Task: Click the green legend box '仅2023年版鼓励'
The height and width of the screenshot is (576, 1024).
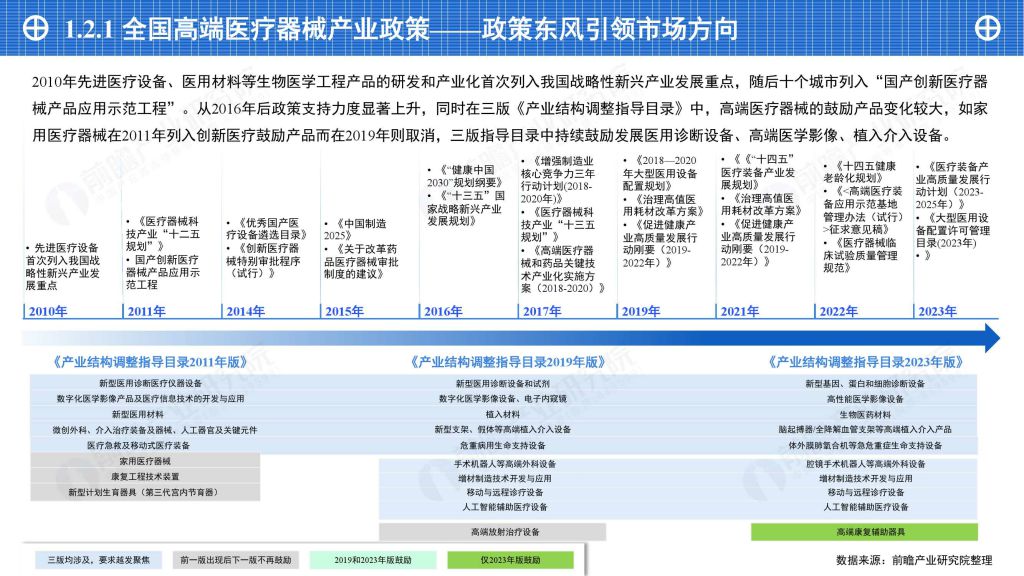Action: [x=511, y=560]
